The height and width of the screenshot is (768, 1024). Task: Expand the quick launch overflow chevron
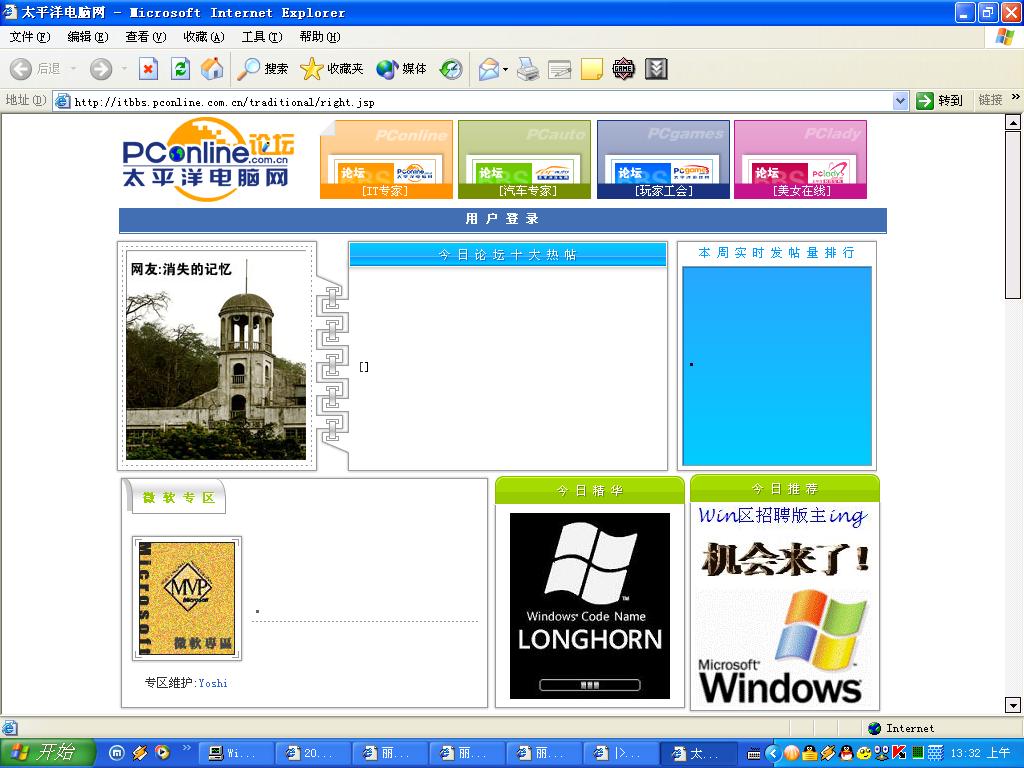coord(186,748)
